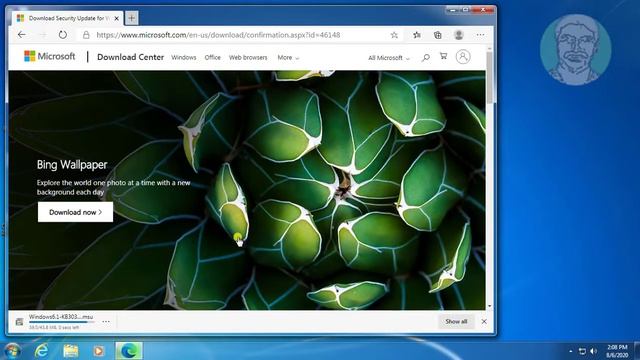Screen dimensions: 640x360
Task: Open the Download Center link
Action: (131, 57)
